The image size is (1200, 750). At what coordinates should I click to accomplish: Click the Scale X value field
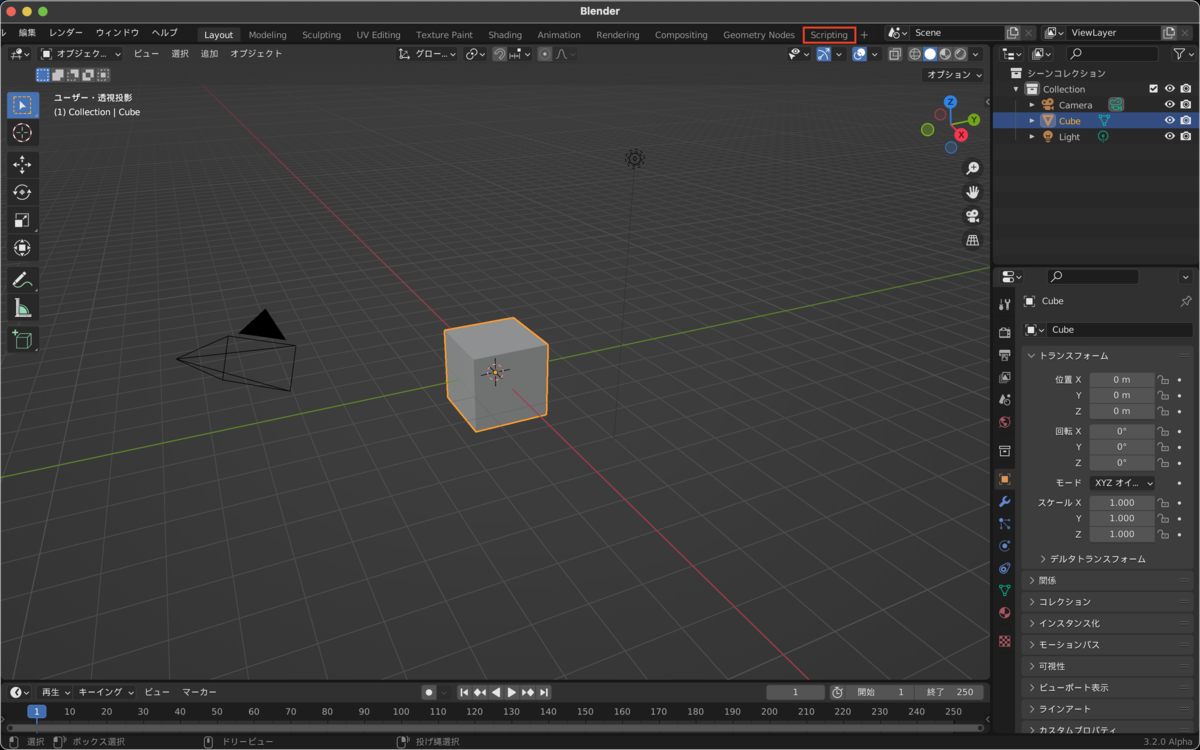click(x=1122, y=503)
